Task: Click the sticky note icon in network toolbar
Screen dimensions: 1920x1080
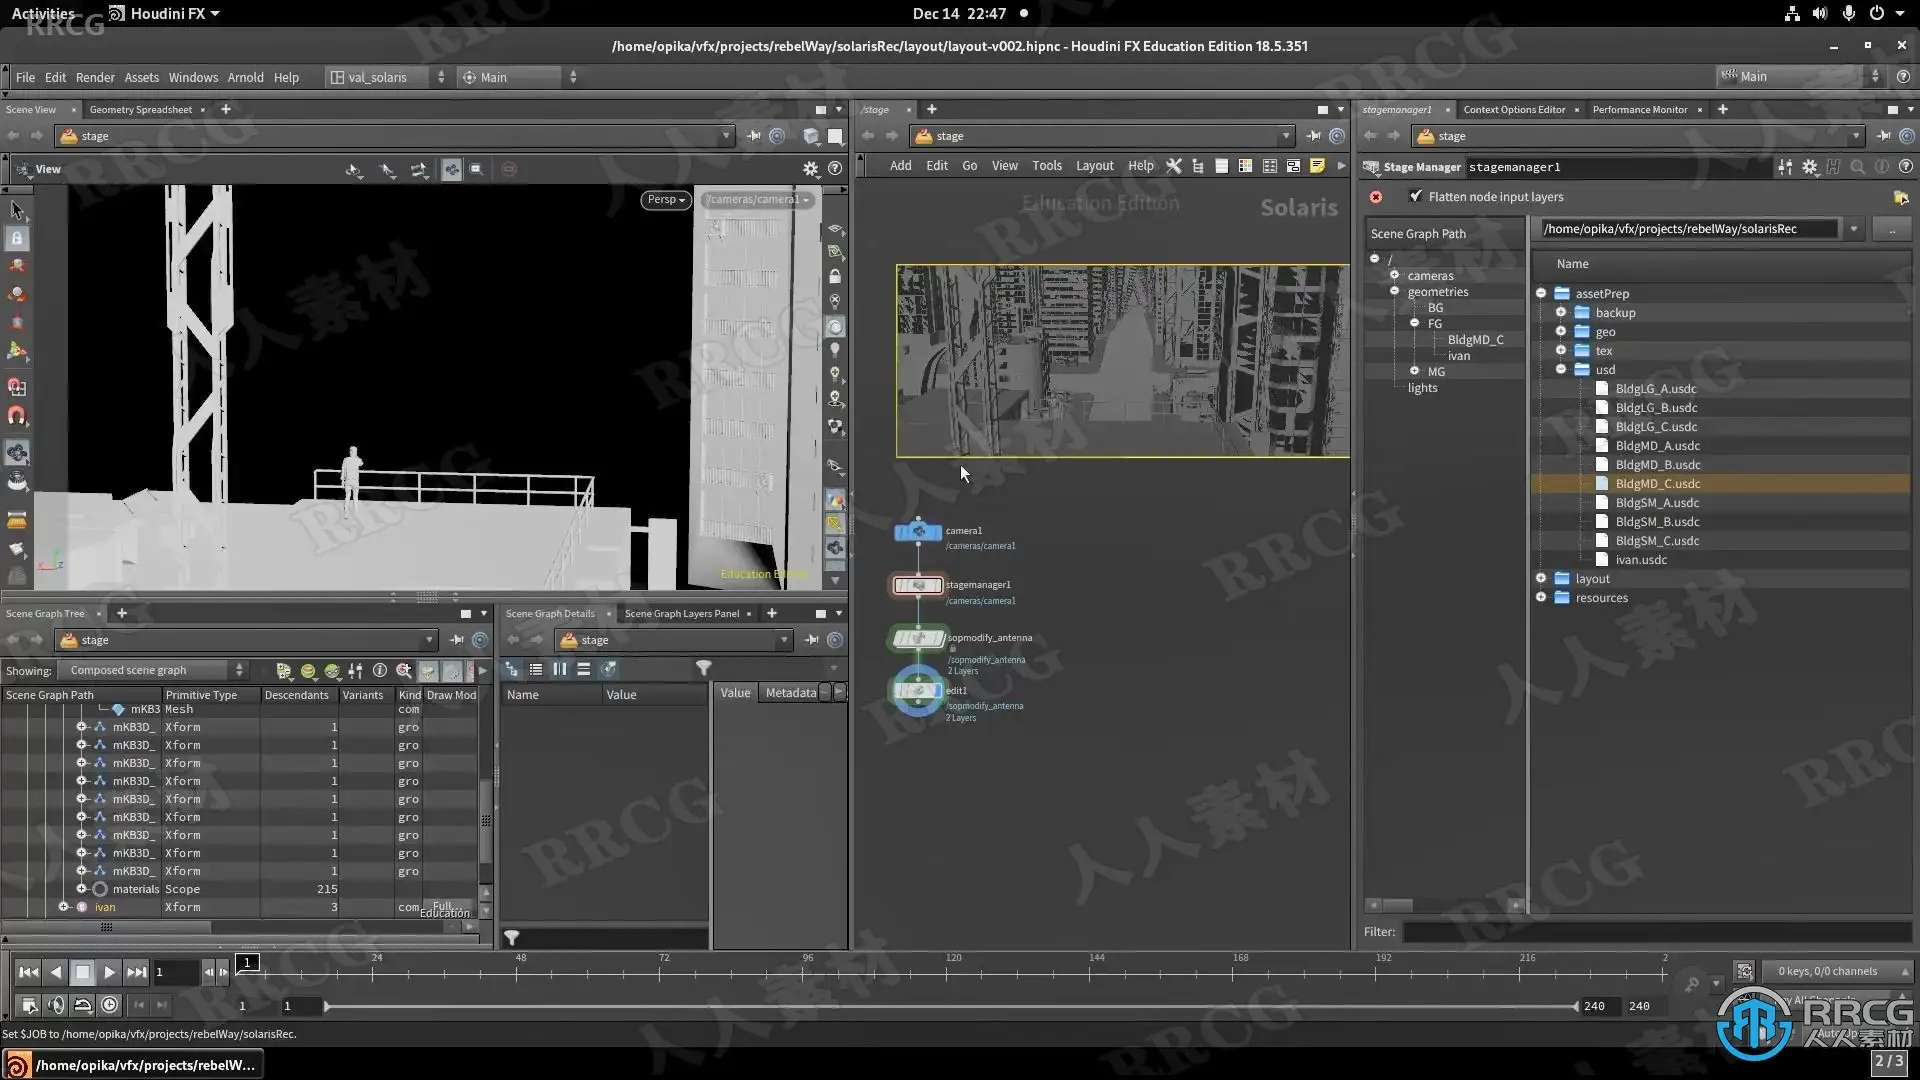Action: tap(1317, 166)
